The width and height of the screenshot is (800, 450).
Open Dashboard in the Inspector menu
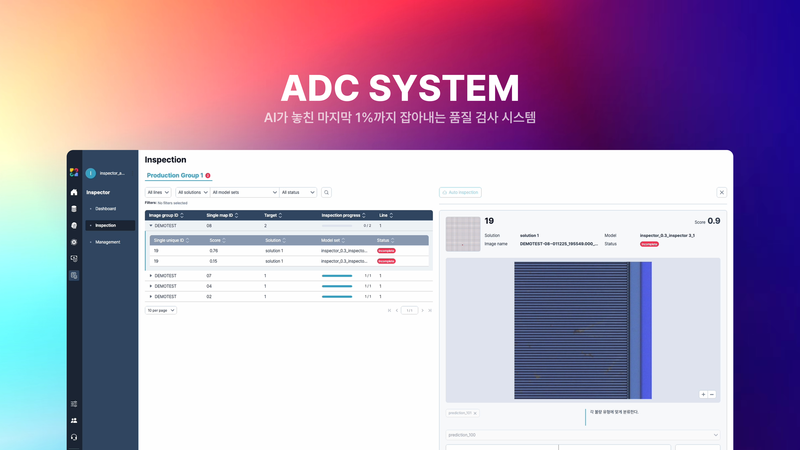pos(106,208)
